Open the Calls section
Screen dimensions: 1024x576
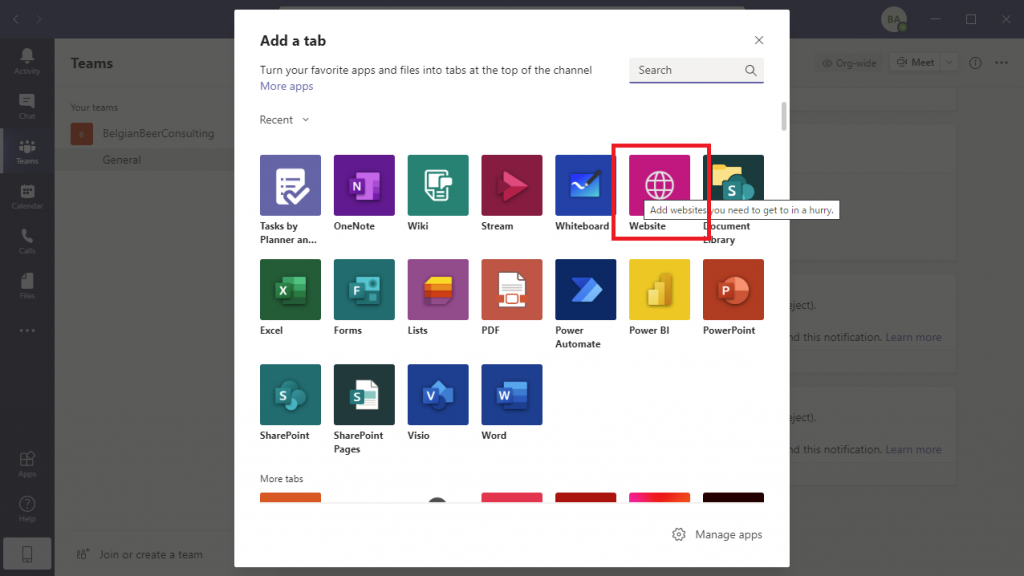27,242
